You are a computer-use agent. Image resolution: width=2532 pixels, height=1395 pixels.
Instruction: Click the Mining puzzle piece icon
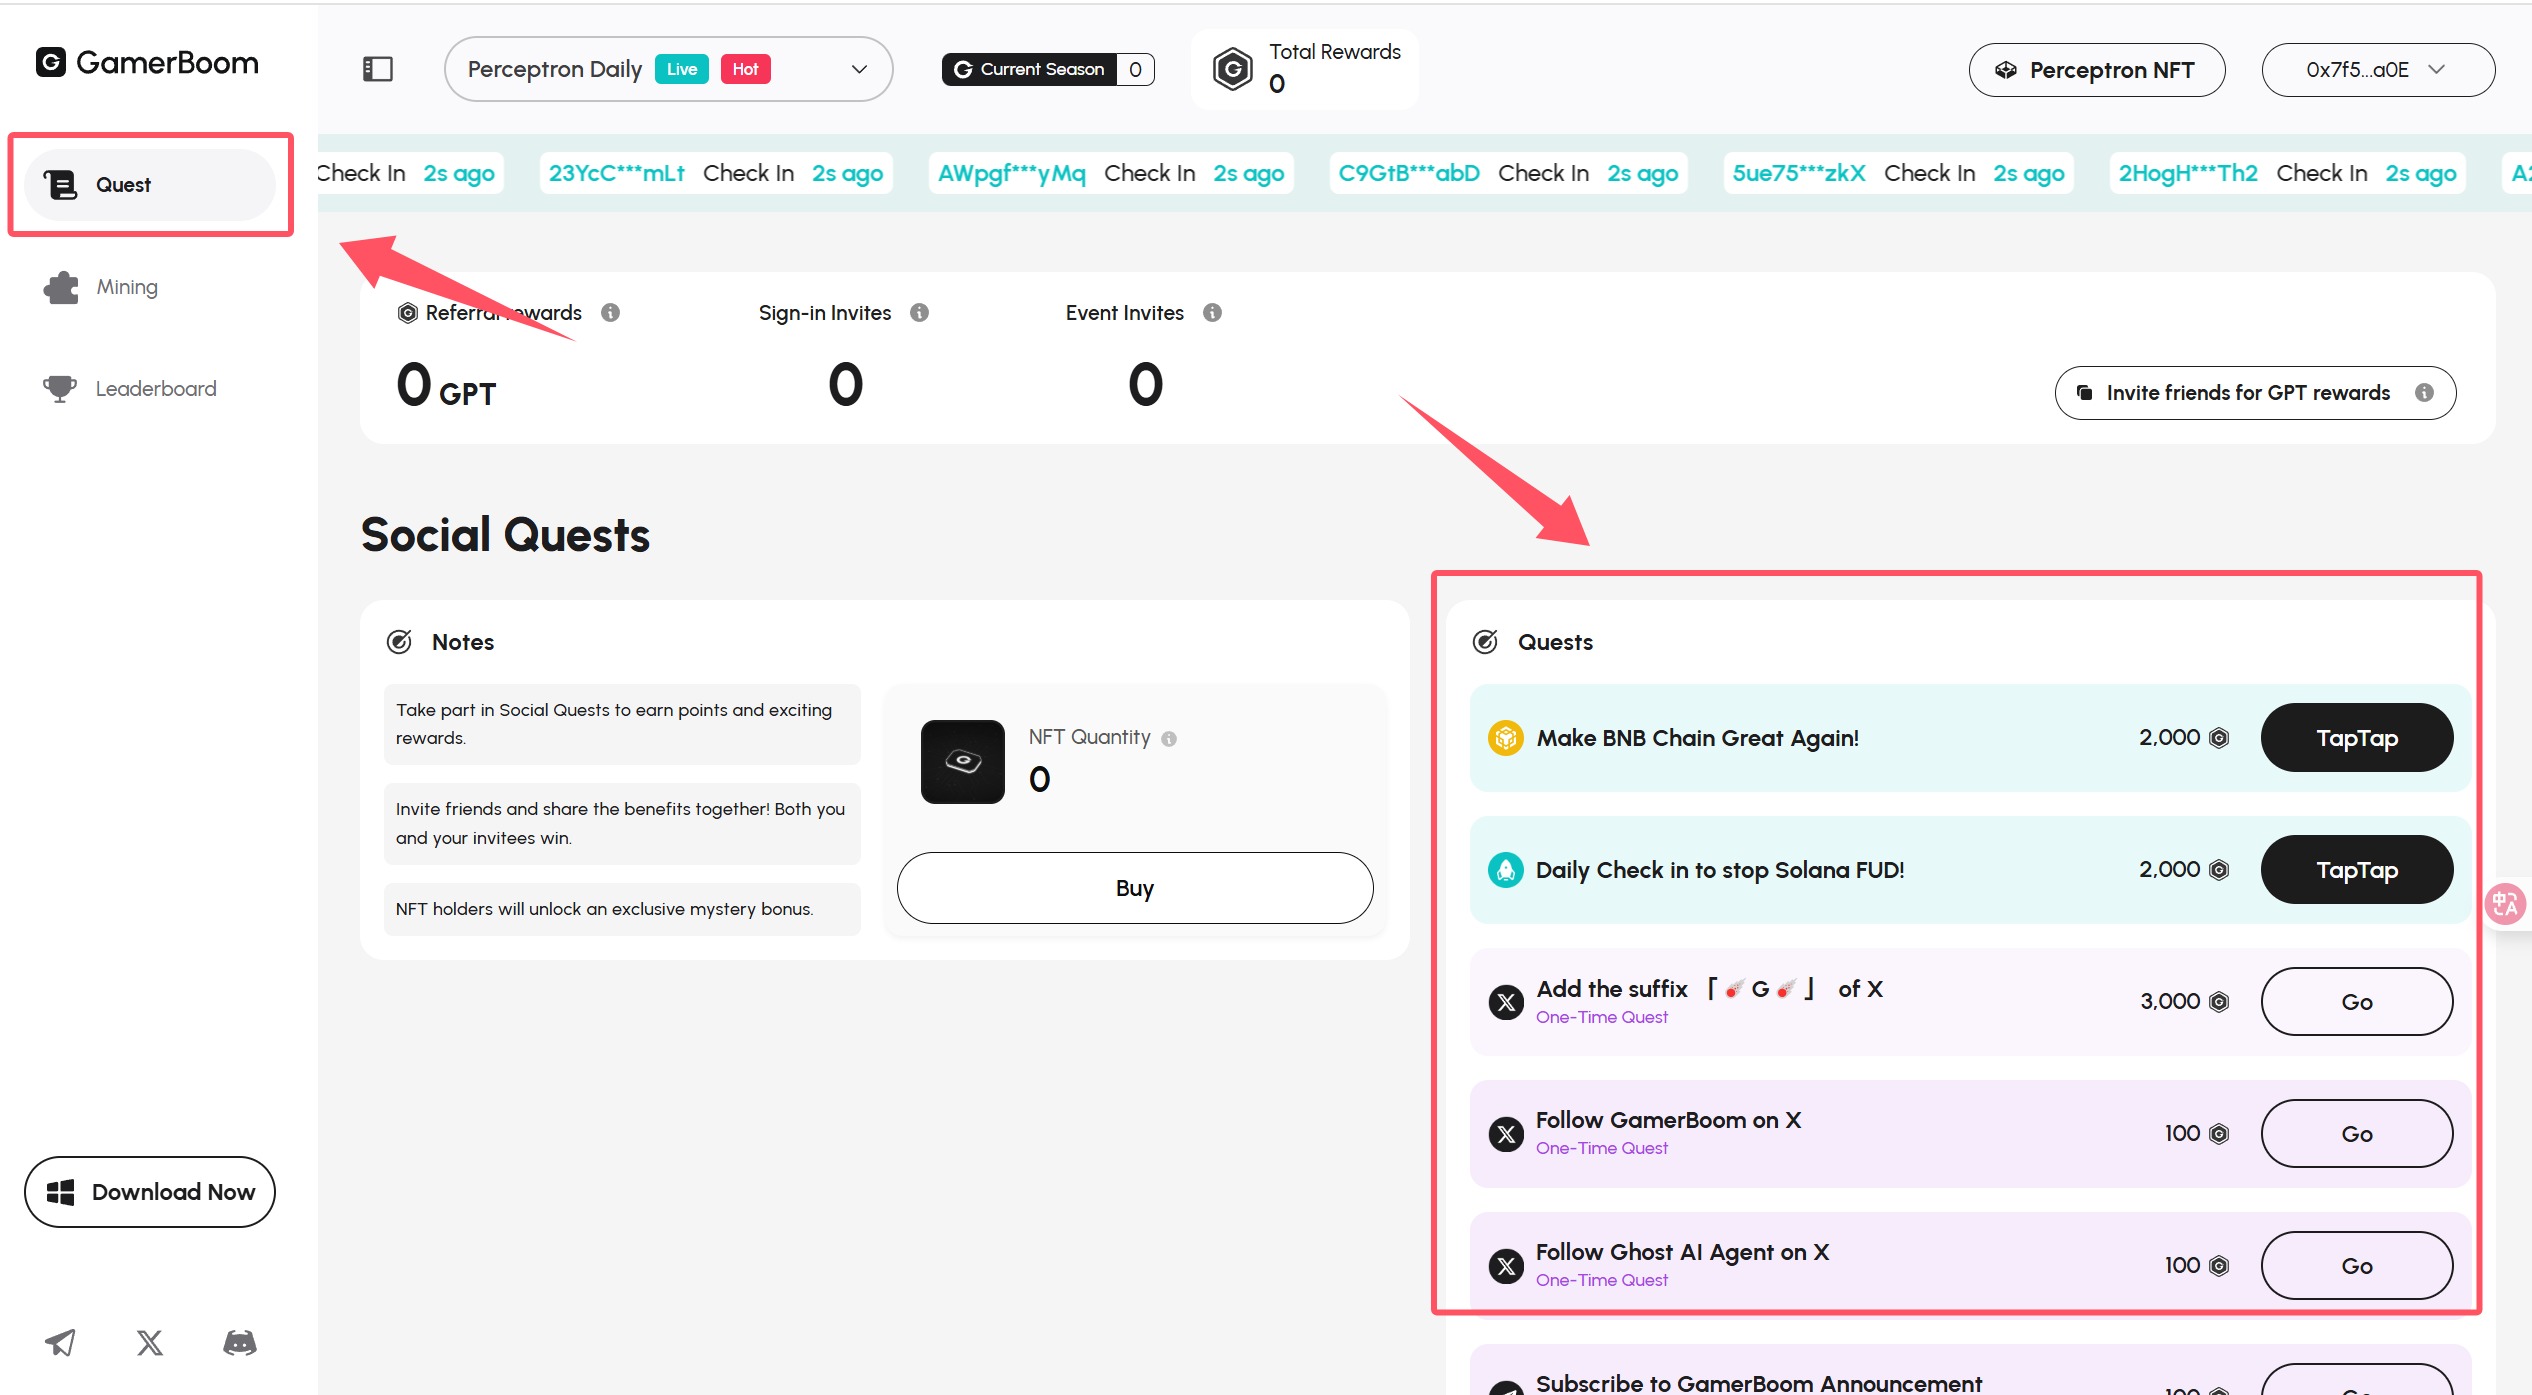click(61, 287)
